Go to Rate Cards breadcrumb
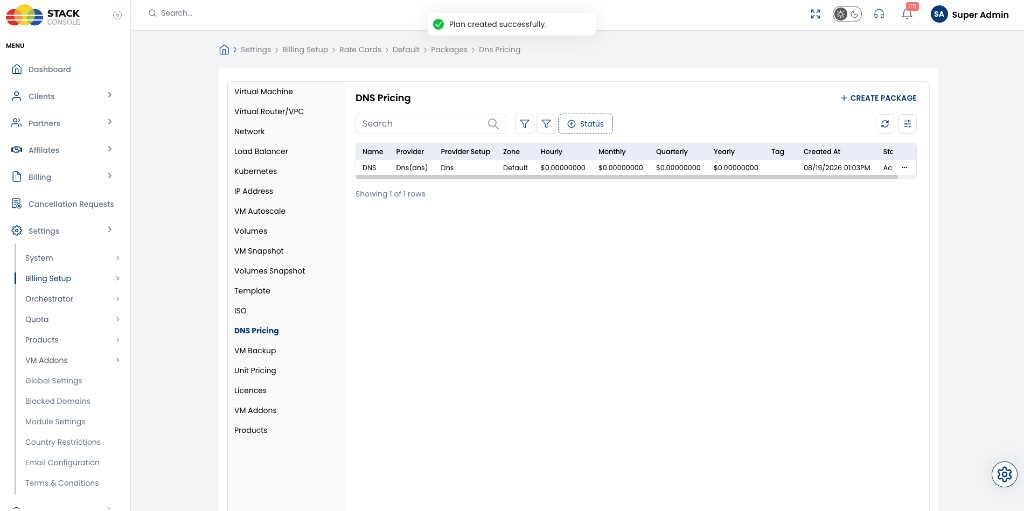Viewport: 1024px width, 511px height. (x=360, y=50)
